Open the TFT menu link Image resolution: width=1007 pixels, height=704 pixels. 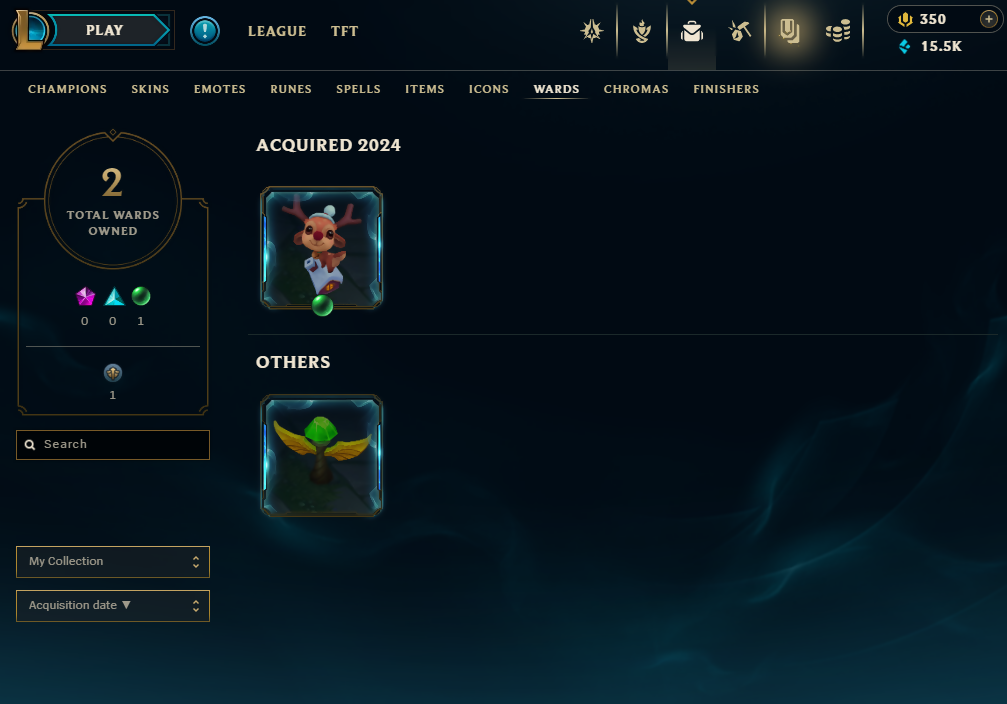pos(344,31)
